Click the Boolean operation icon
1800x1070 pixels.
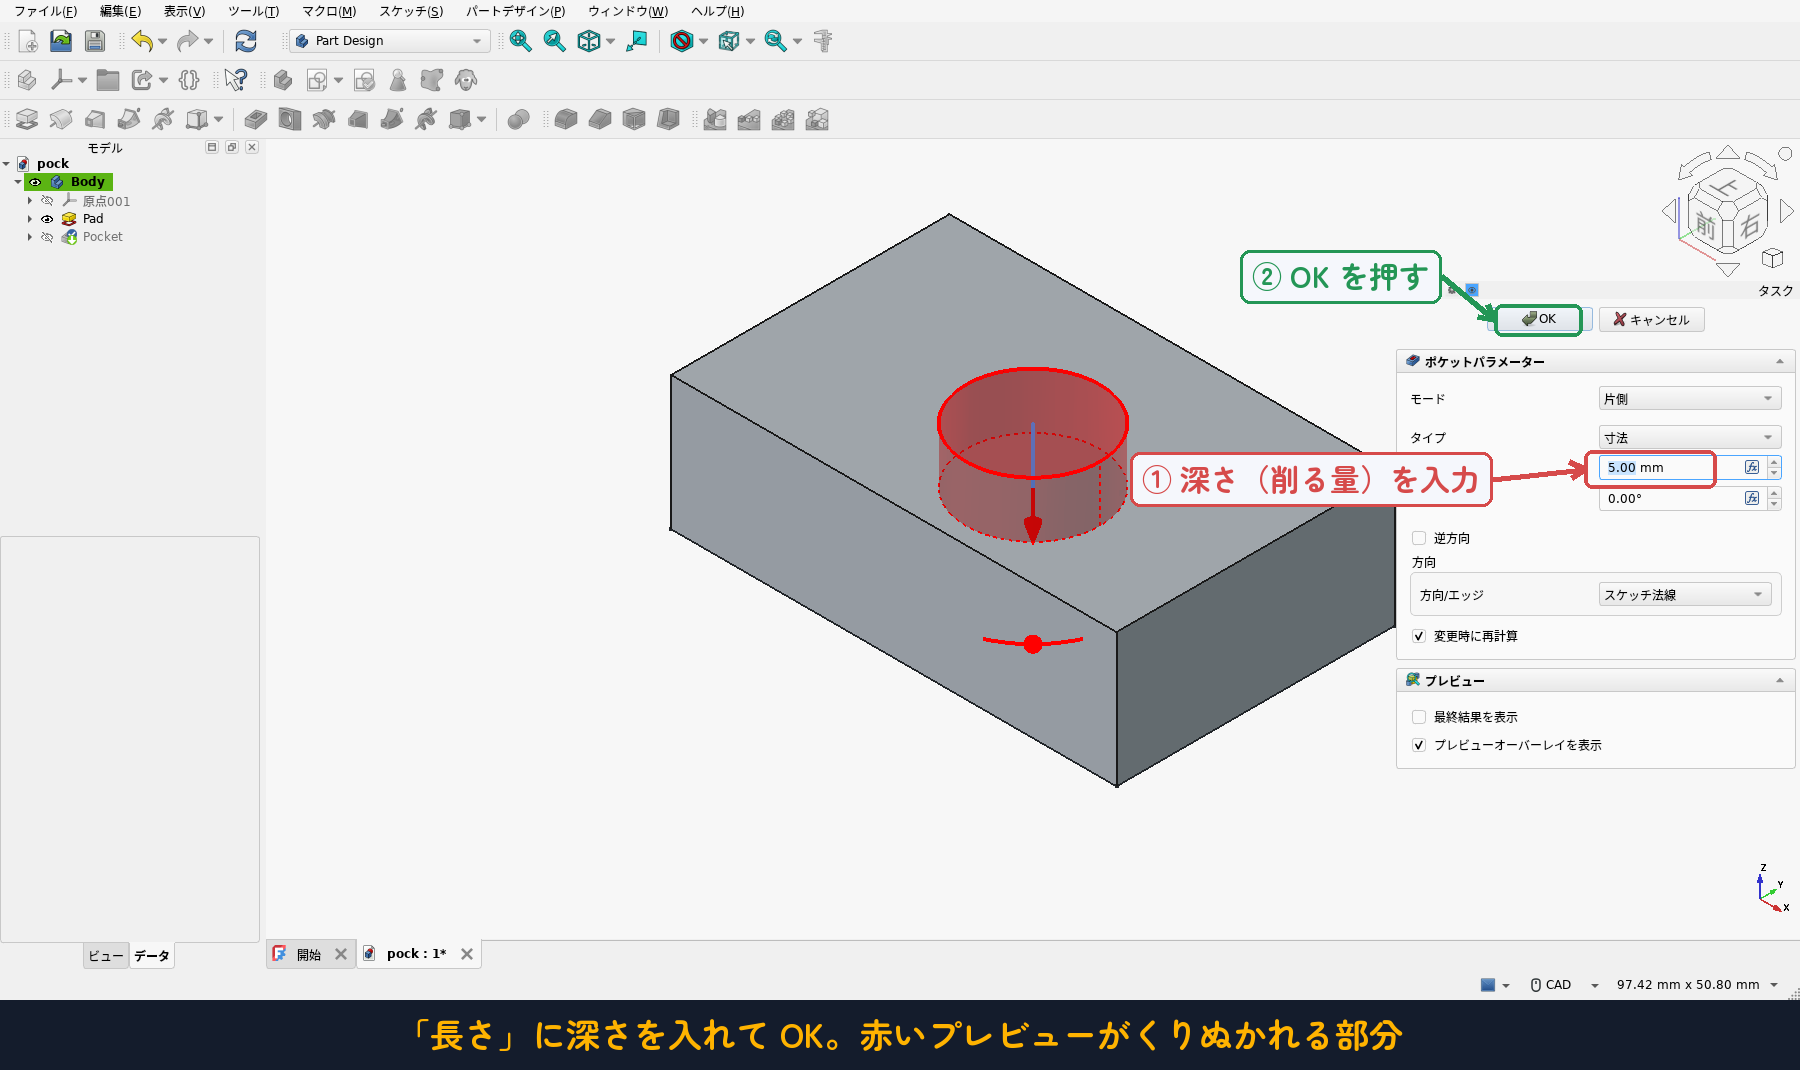(518, 120)
